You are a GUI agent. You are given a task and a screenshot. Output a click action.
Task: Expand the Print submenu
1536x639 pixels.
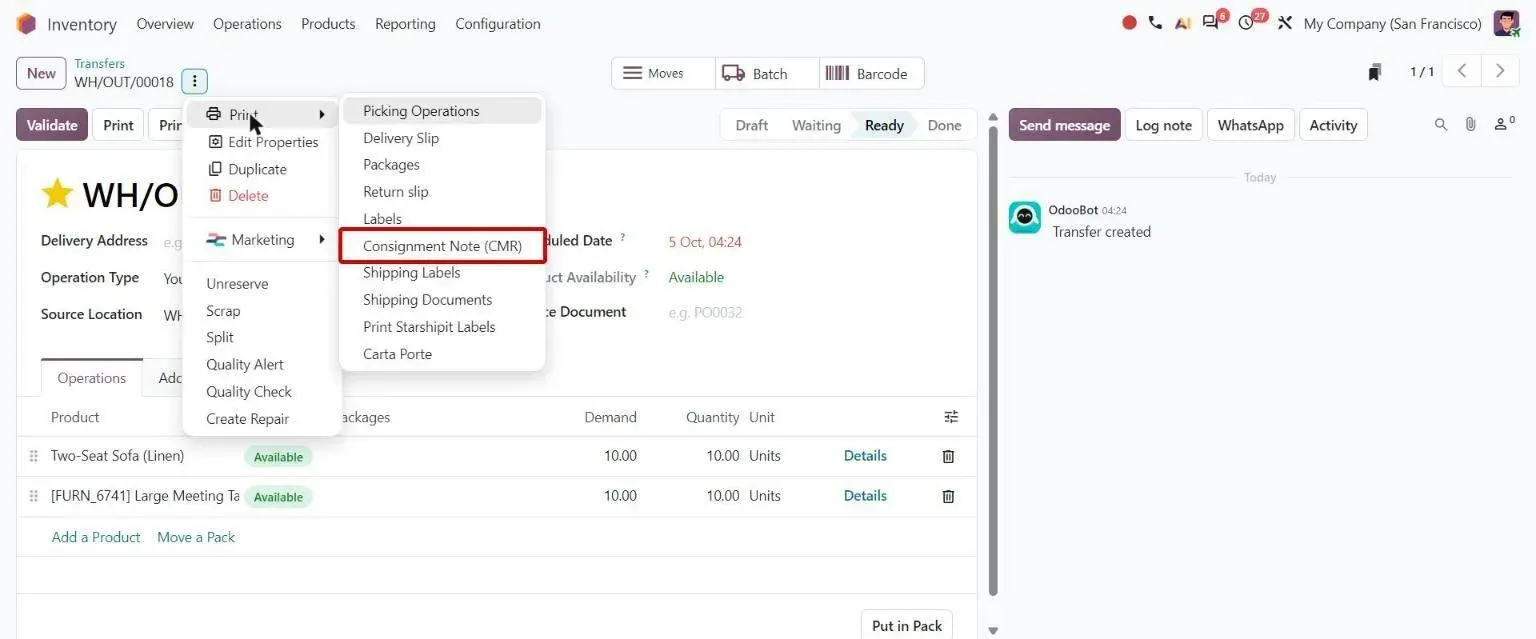pos(264,114)
